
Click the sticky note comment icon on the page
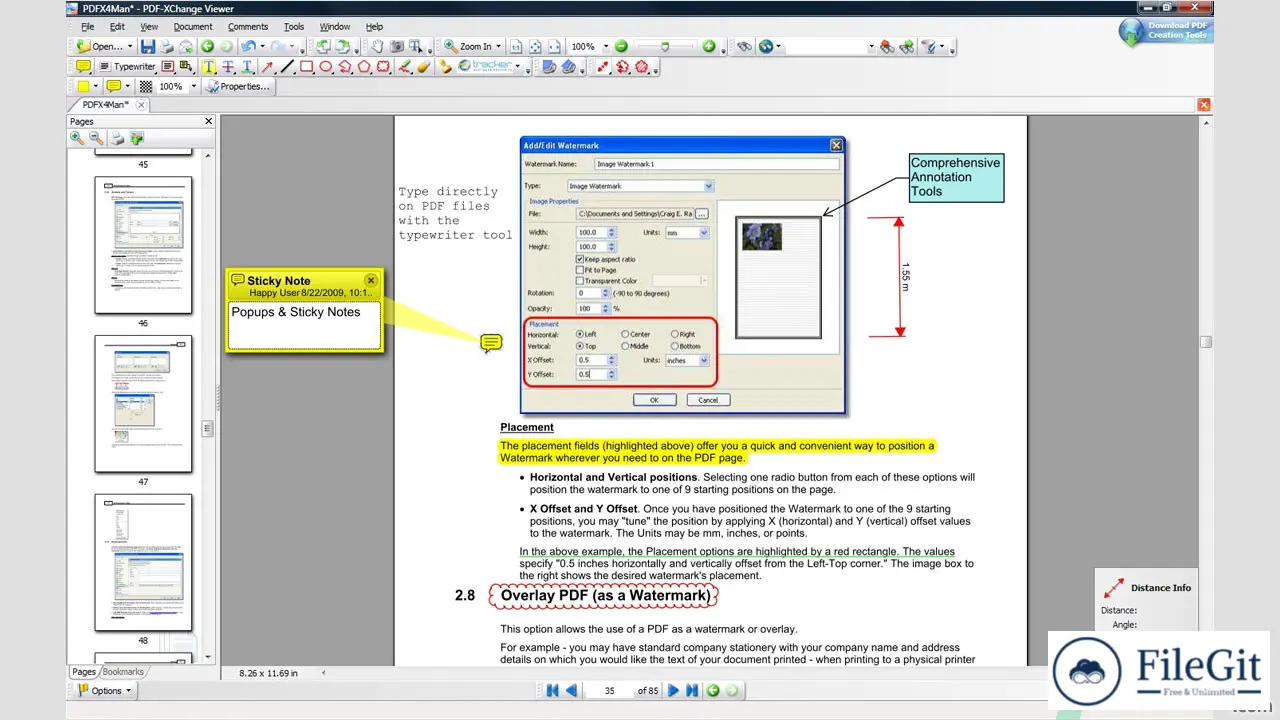490,343
